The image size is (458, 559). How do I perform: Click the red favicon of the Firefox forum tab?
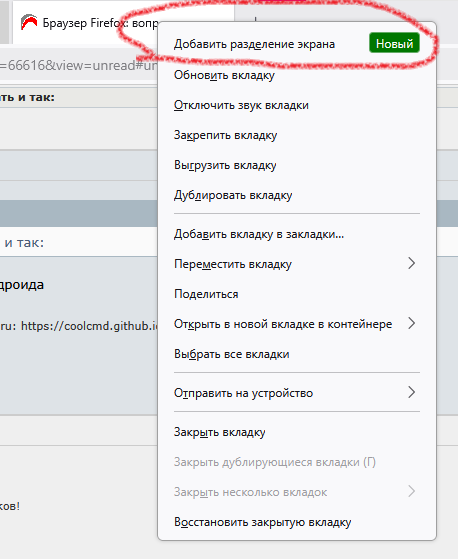pyautogui.click(x=29, y=22)
